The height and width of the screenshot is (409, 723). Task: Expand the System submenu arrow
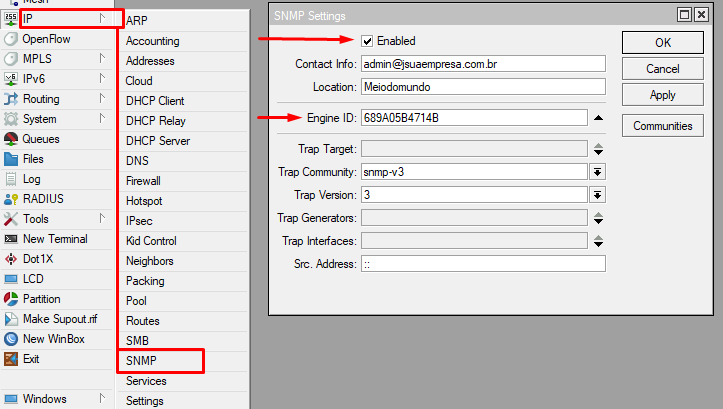tap(102, 119)
